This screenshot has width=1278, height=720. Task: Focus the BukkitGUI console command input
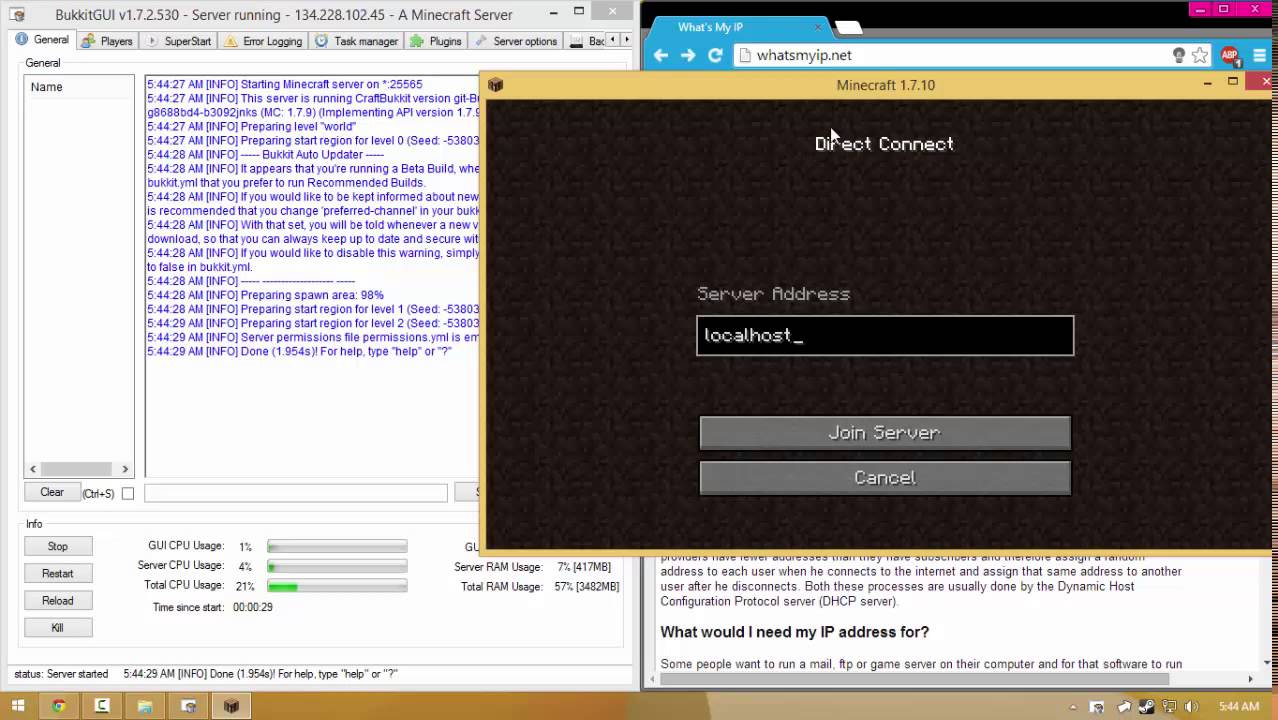click(296, 492)
